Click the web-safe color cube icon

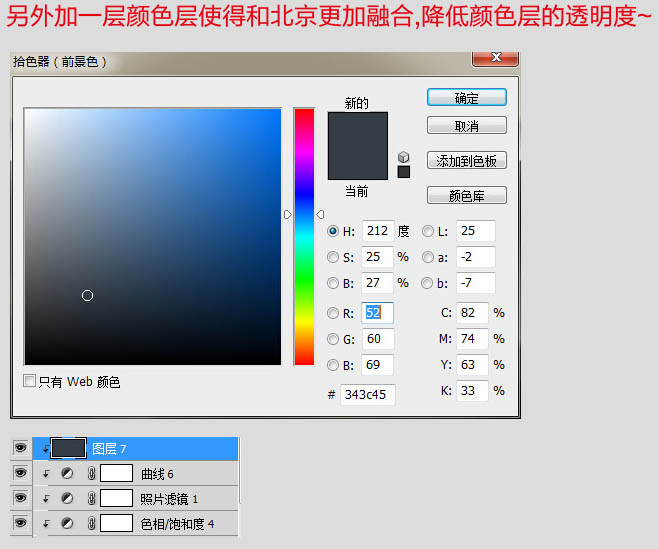403,157
